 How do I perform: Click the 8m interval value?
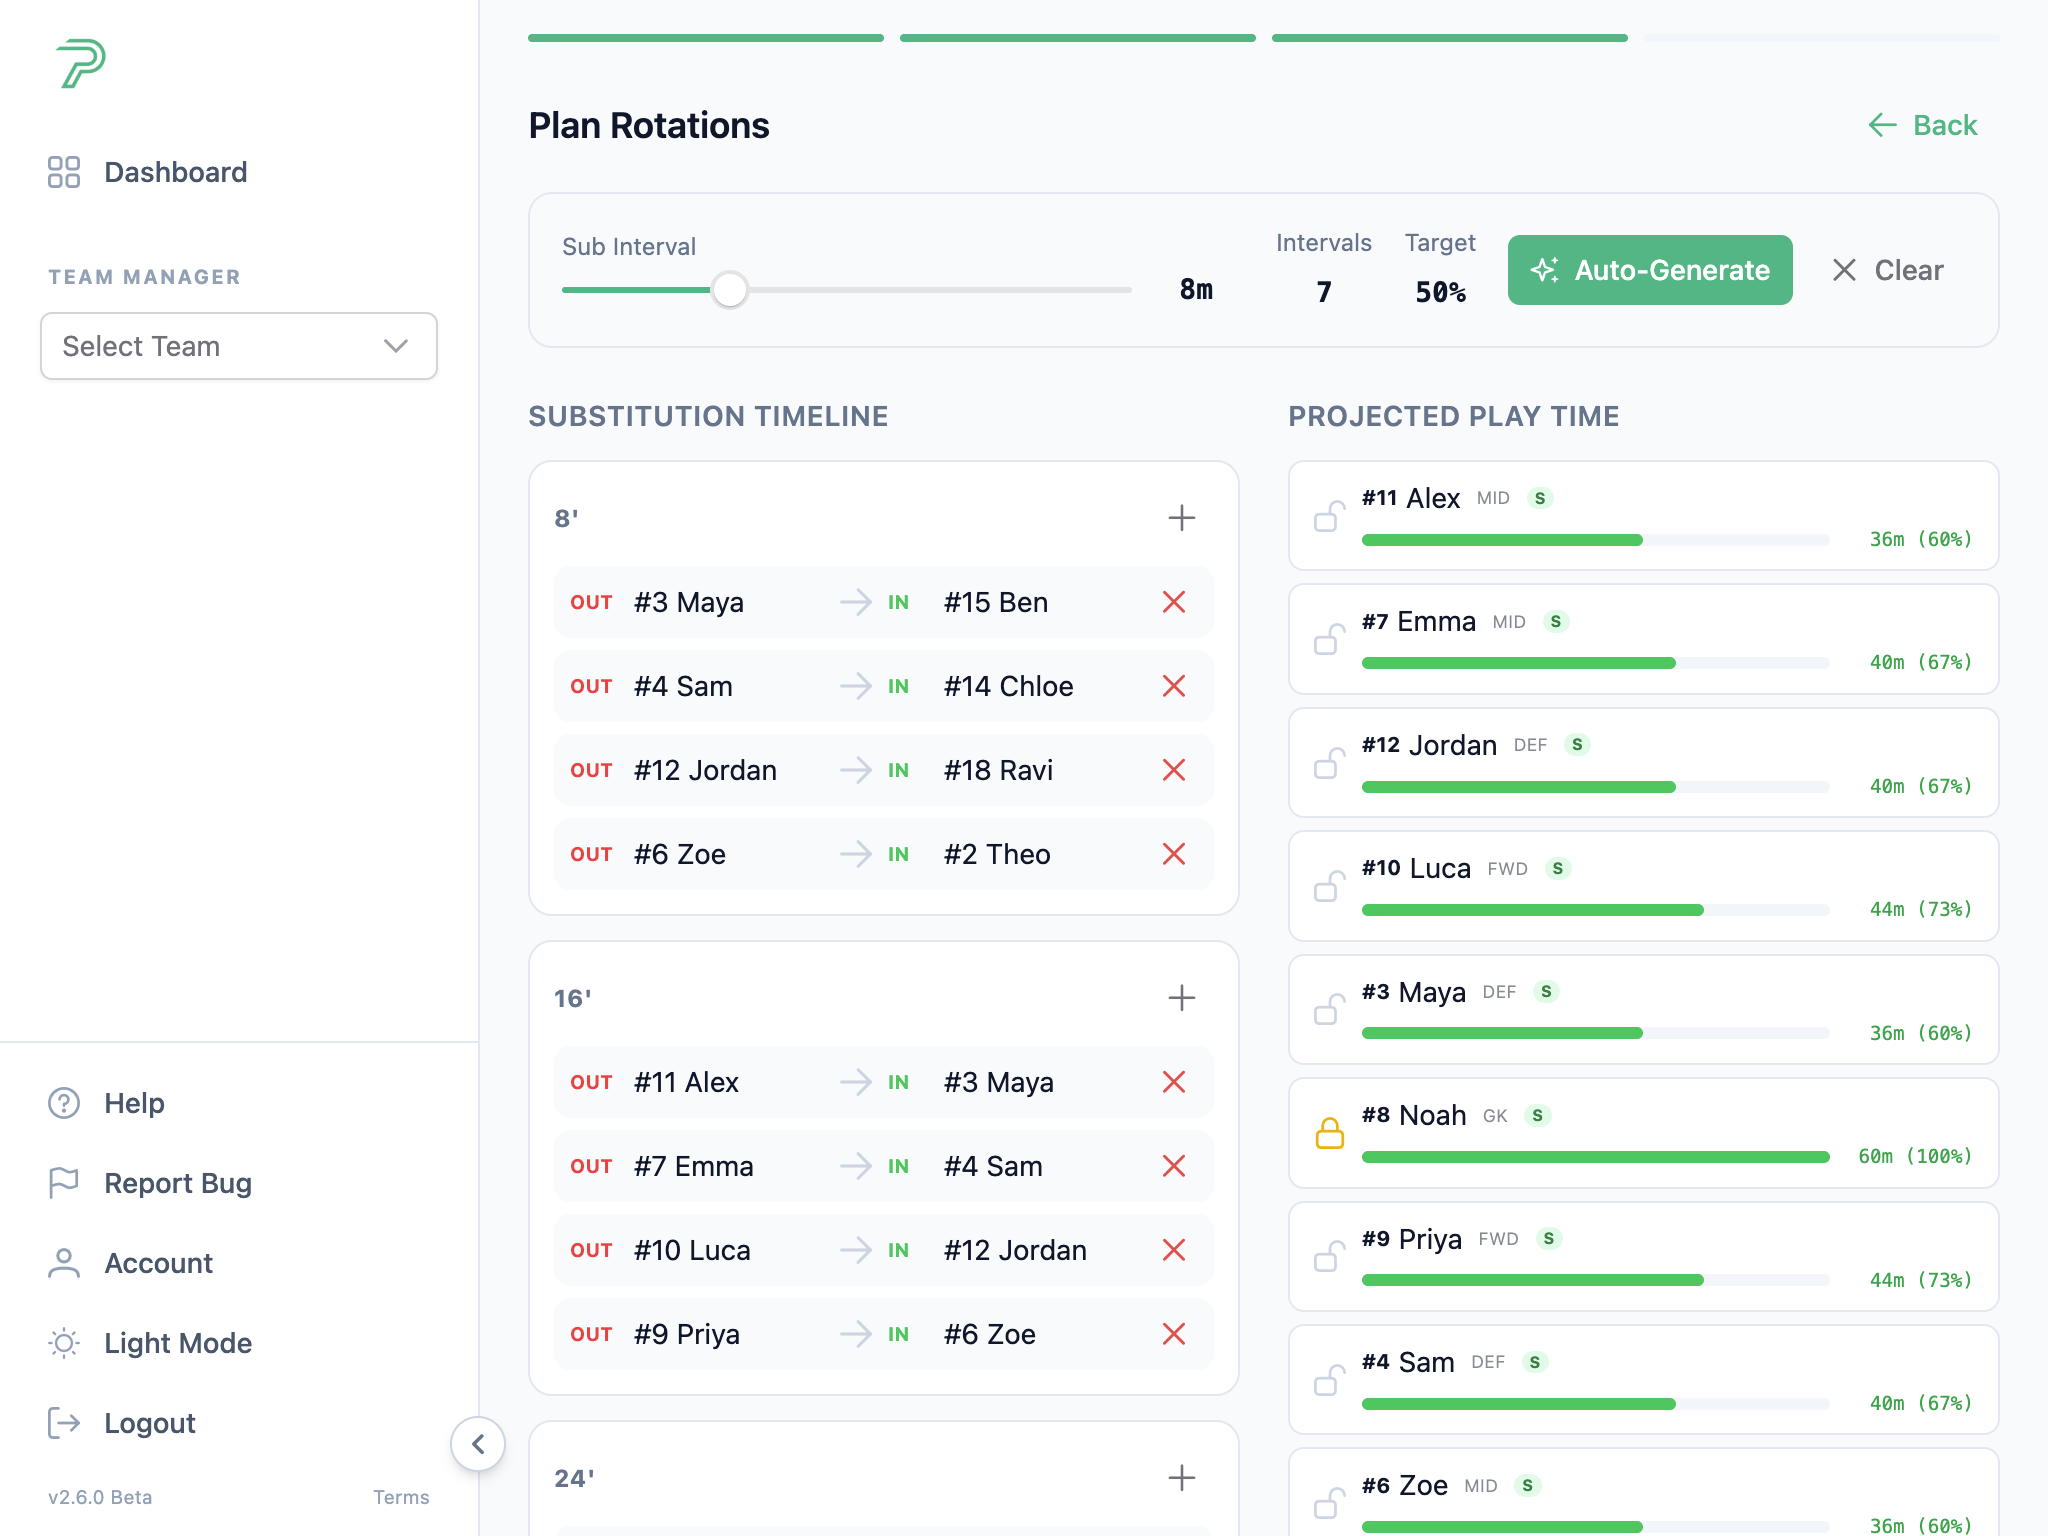[1196, 290]
